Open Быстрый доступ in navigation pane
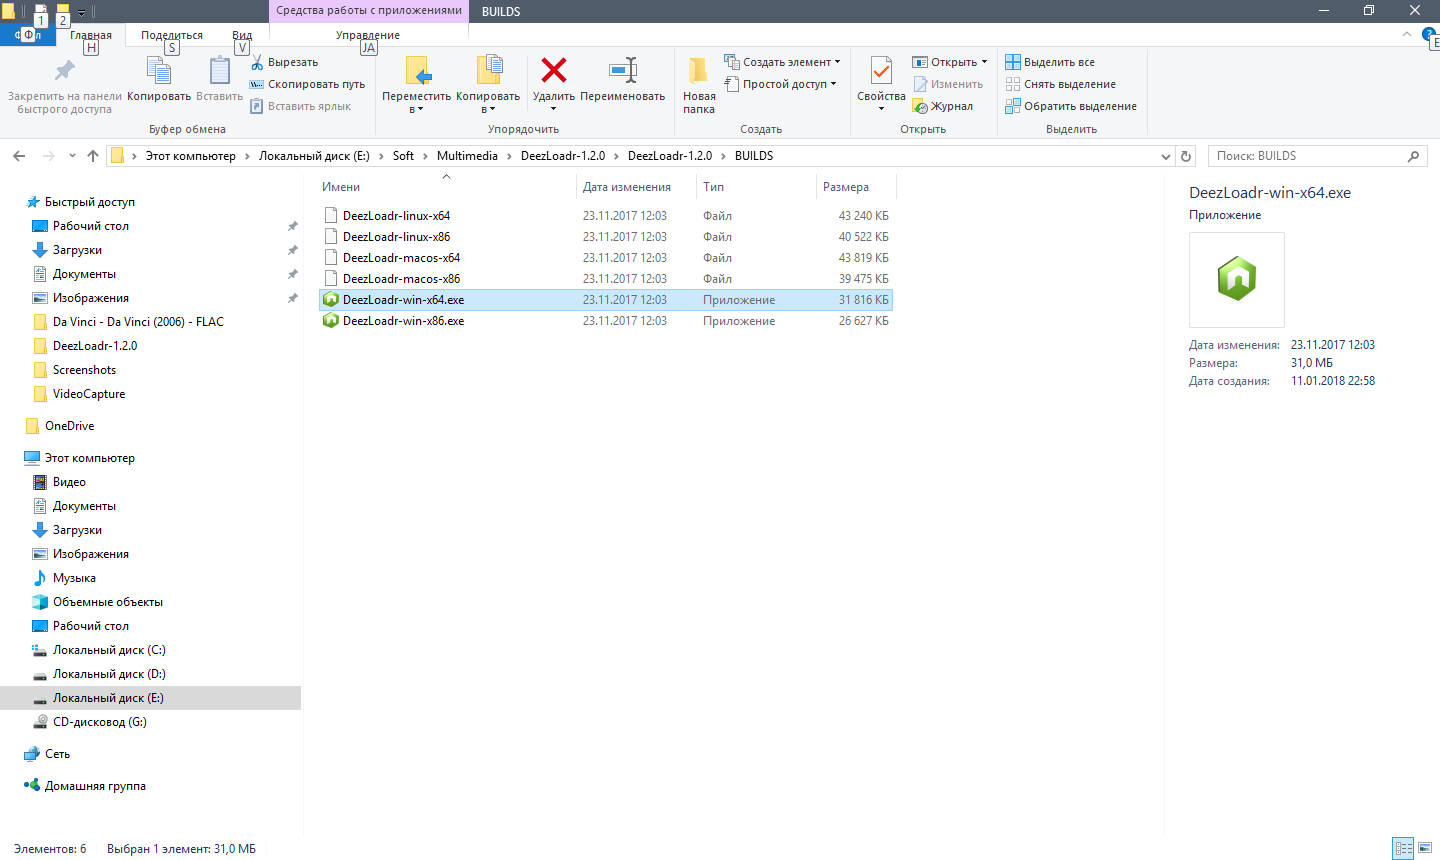Viewport: 1440px width, 860px height. [89, 202]
